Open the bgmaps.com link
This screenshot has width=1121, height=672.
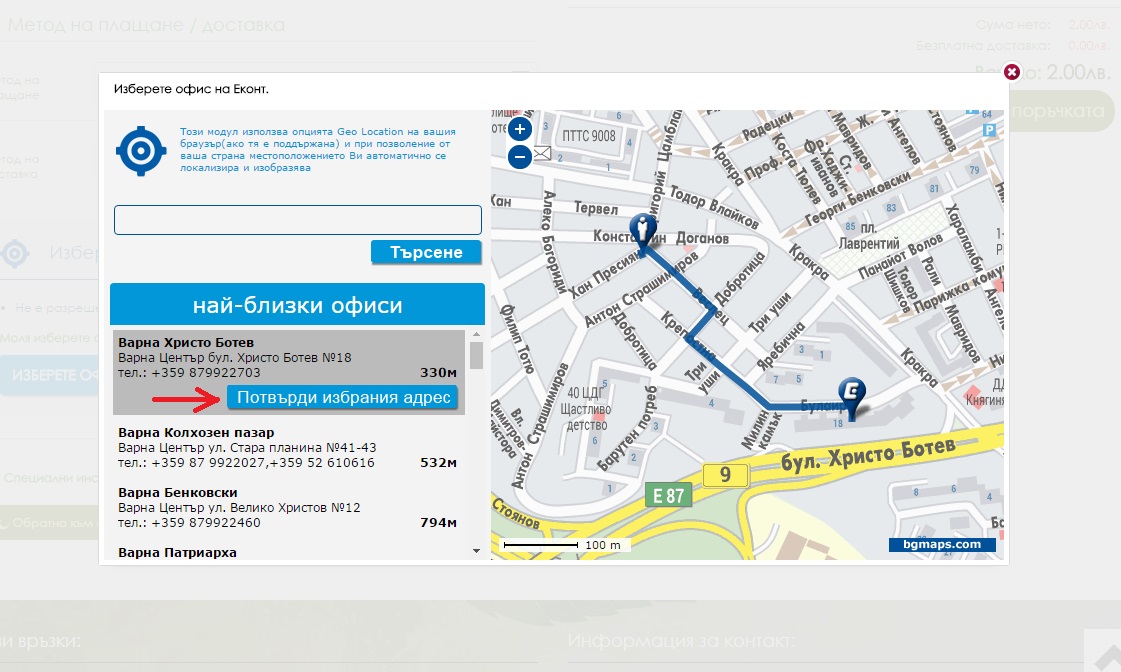point(941,544)
